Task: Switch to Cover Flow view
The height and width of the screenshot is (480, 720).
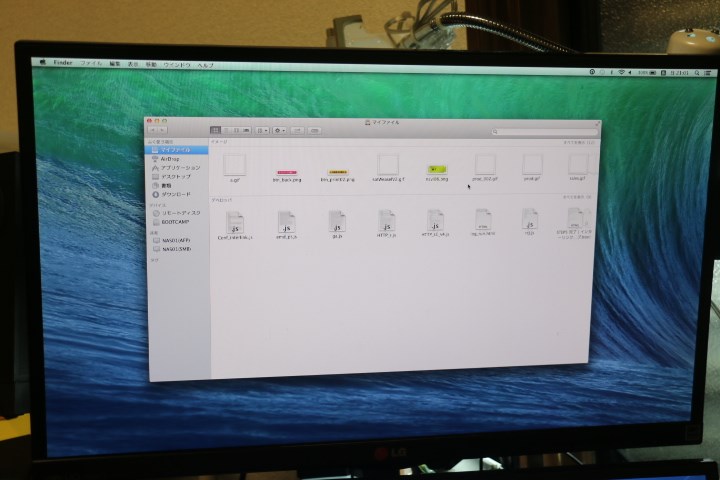Action: [x=246, y=130]
